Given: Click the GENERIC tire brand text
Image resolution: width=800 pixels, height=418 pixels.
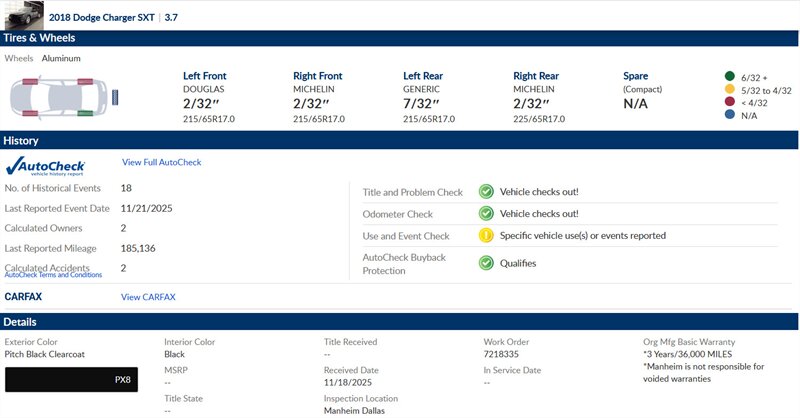Looking at the screenshot, I should click(421, 89).
